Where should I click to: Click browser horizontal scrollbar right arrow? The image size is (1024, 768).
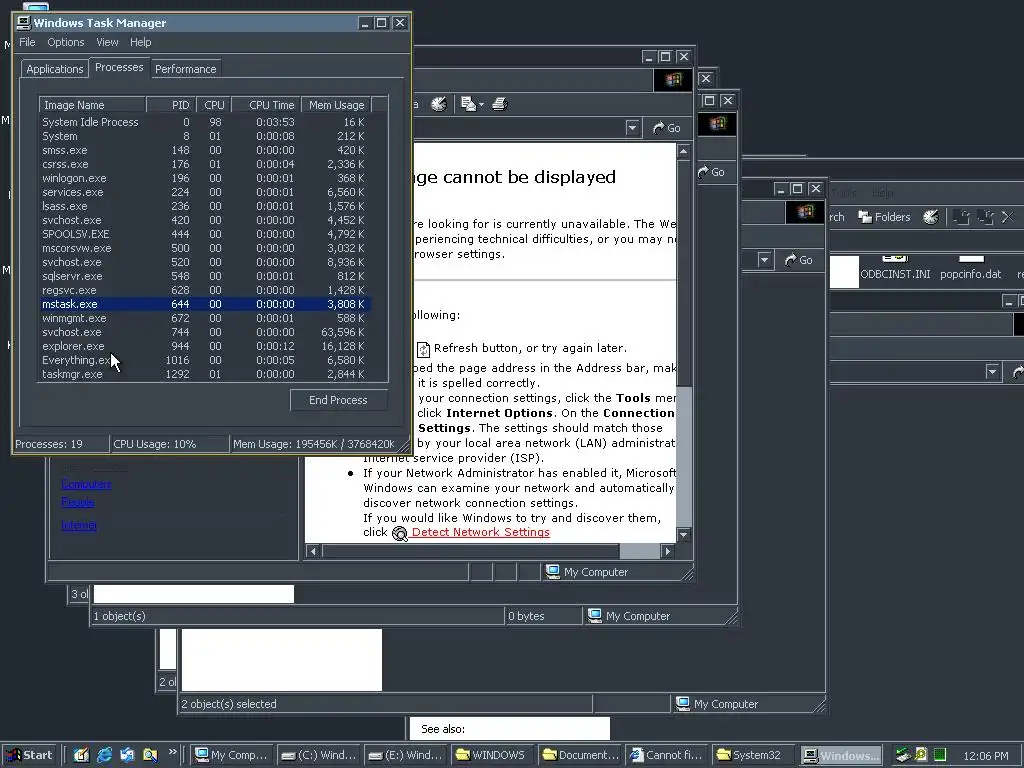[x=667, y=551]
